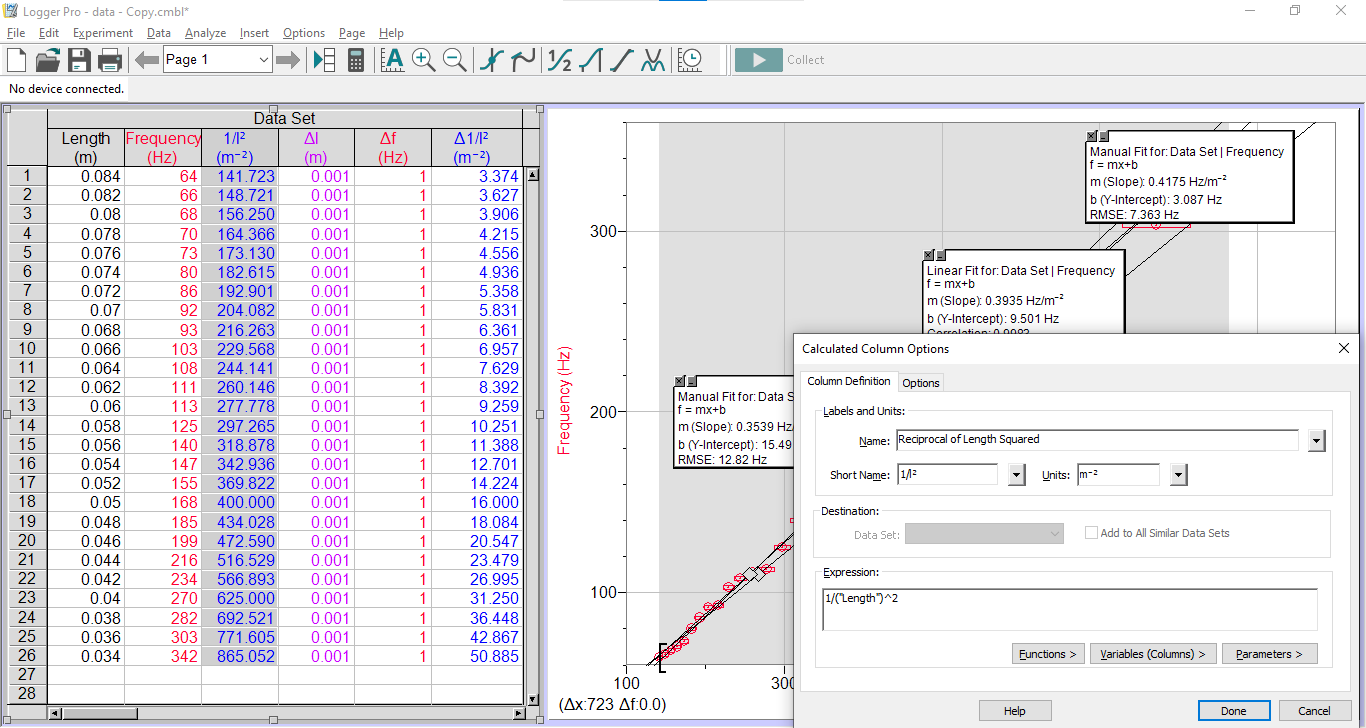Open the Short Name dropdown arrow

(x=1017, y=475)
